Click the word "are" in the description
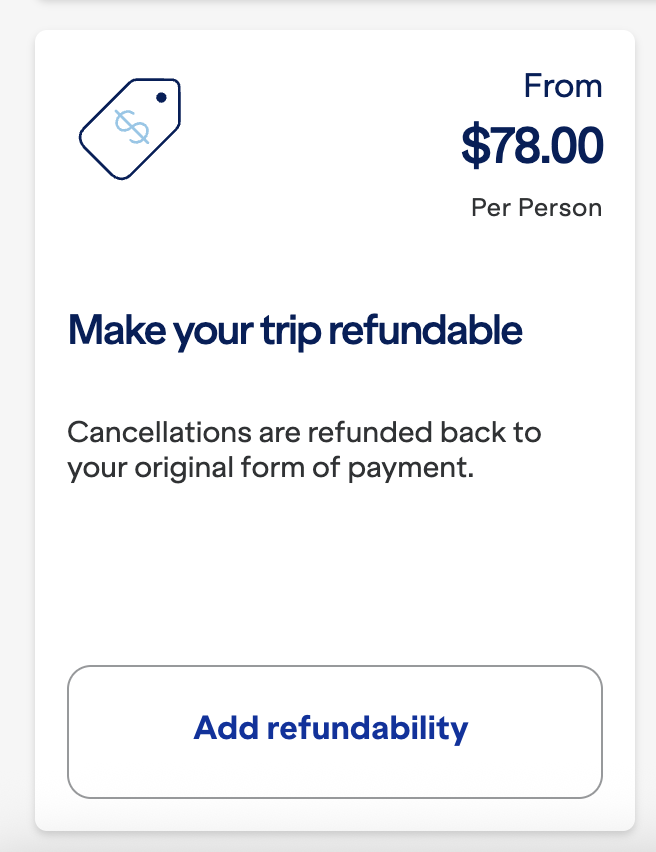Screen dimensions: 656x852 coord(231,434)
